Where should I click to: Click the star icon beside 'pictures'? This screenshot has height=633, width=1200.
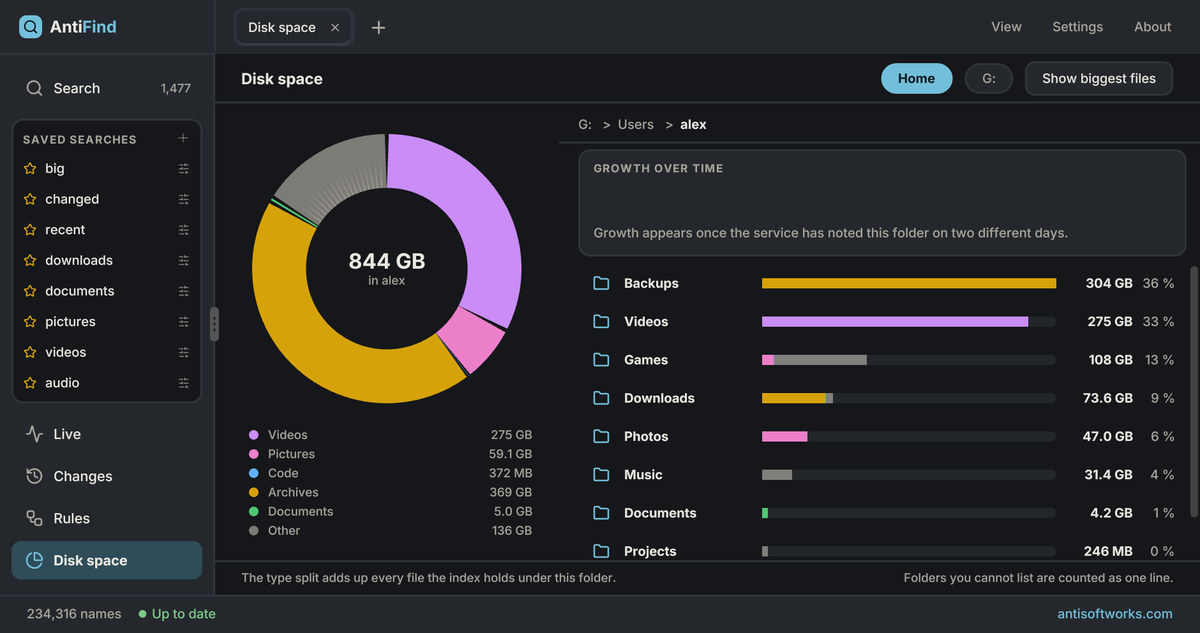coord(30,322)
